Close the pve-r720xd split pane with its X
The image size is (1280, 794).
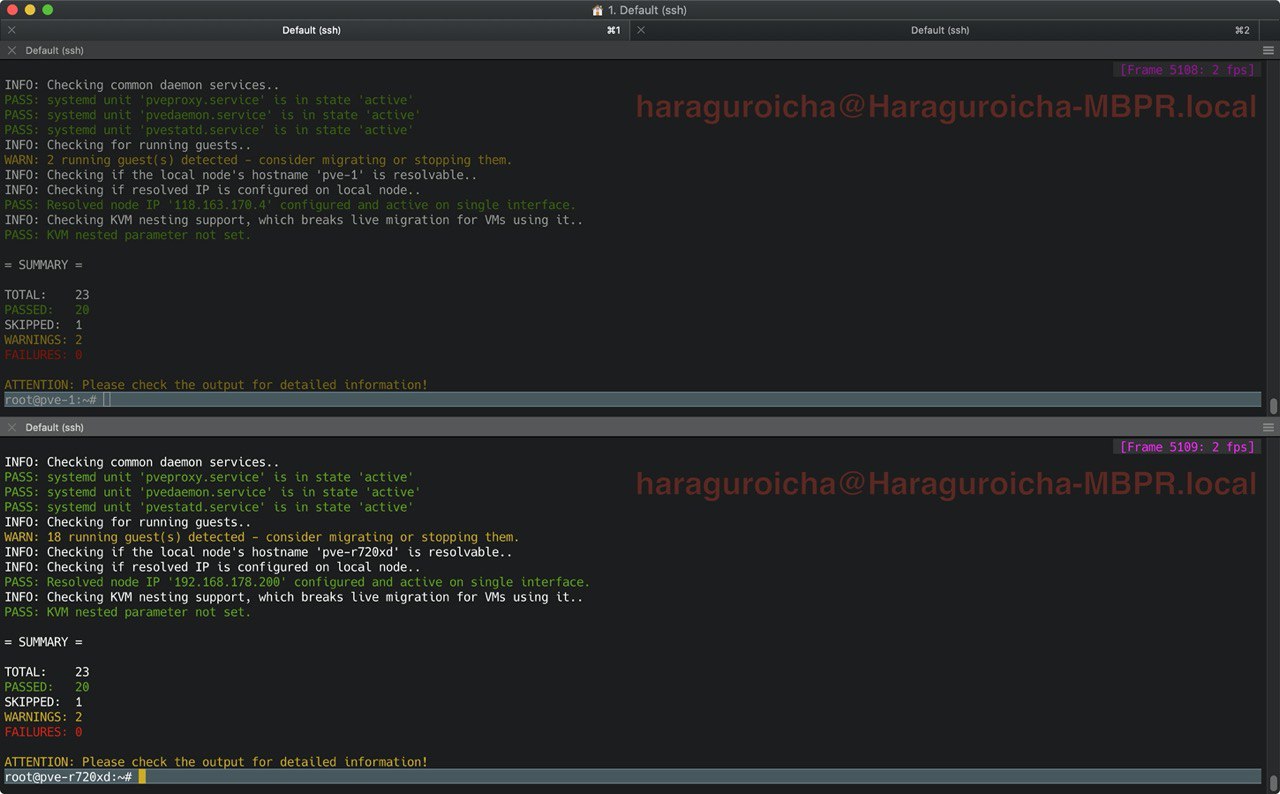point(12,427)
